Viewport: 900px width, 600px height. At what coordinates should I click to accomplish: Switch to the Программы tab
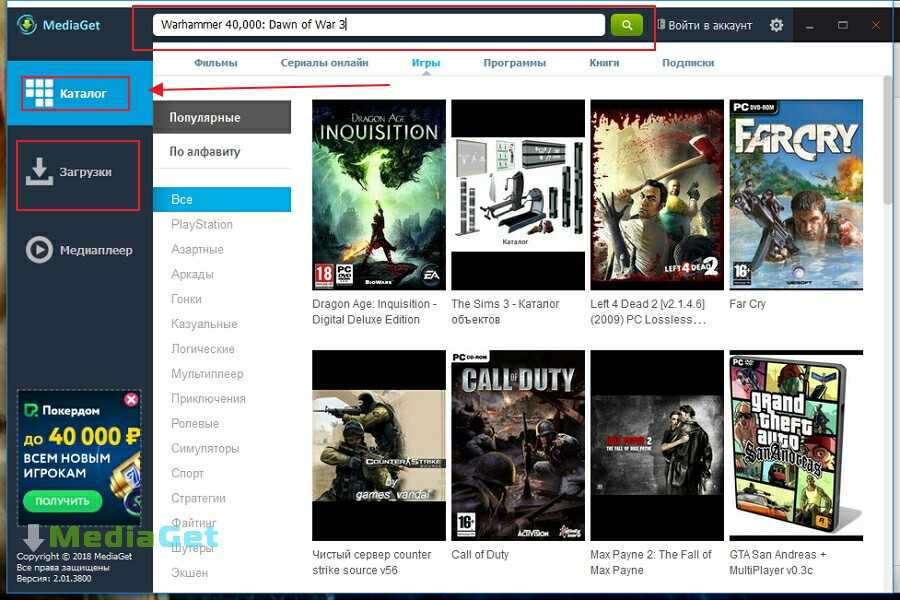514,63
